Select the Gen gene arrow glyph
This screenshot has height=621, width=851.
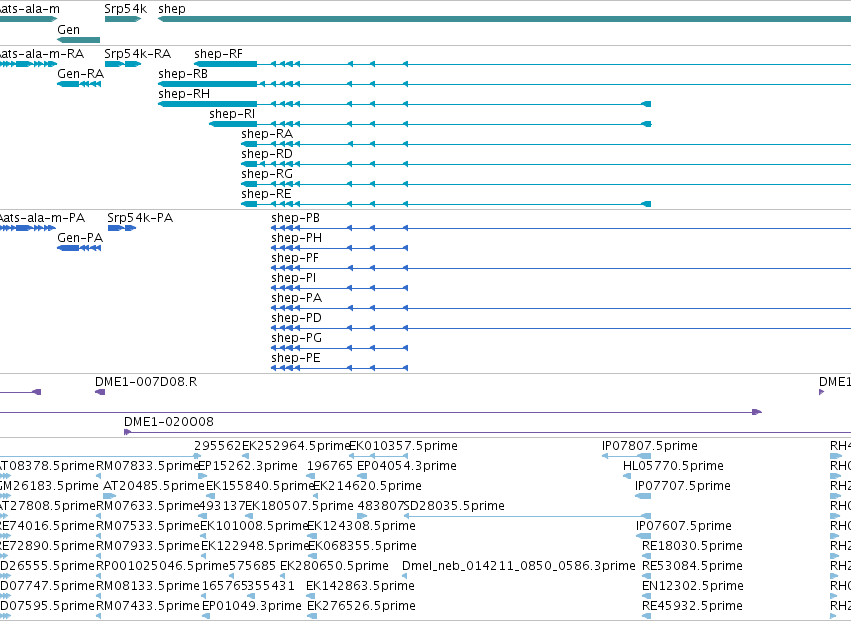79,40
